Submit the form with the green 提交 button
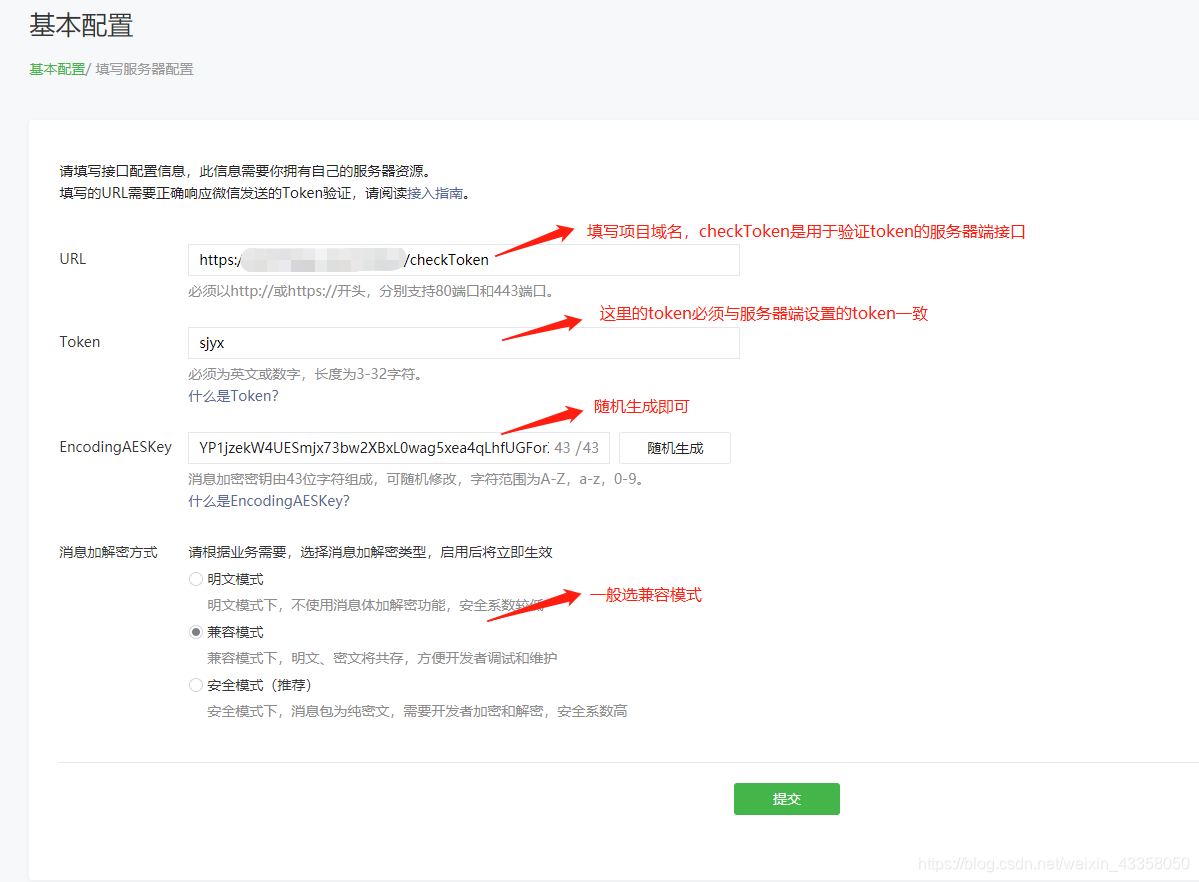Screen dimensions: 1199x882 (786, 799)
